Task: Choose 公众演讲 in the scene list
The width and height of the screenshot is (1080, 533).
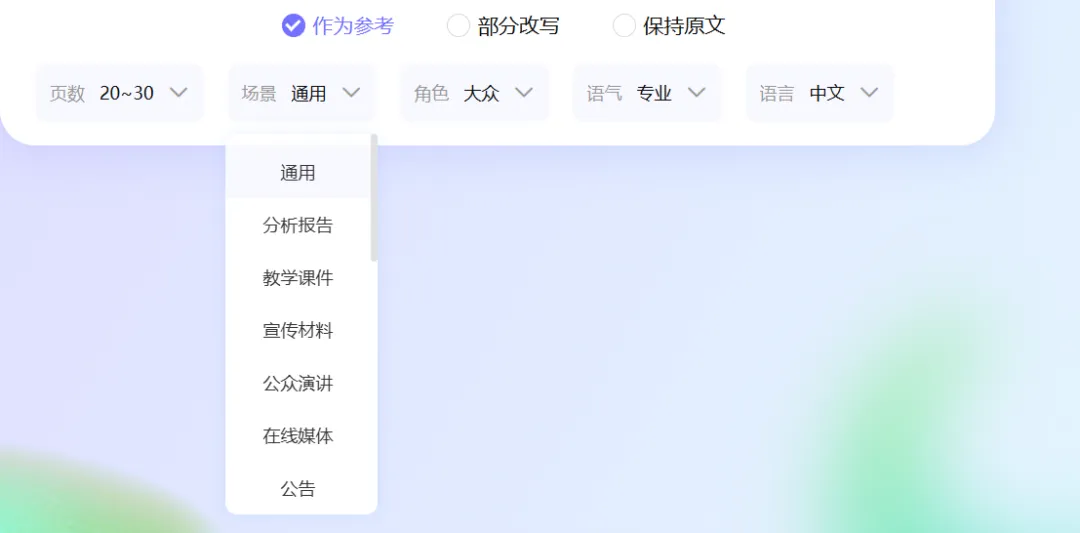Action: point(298,384)
